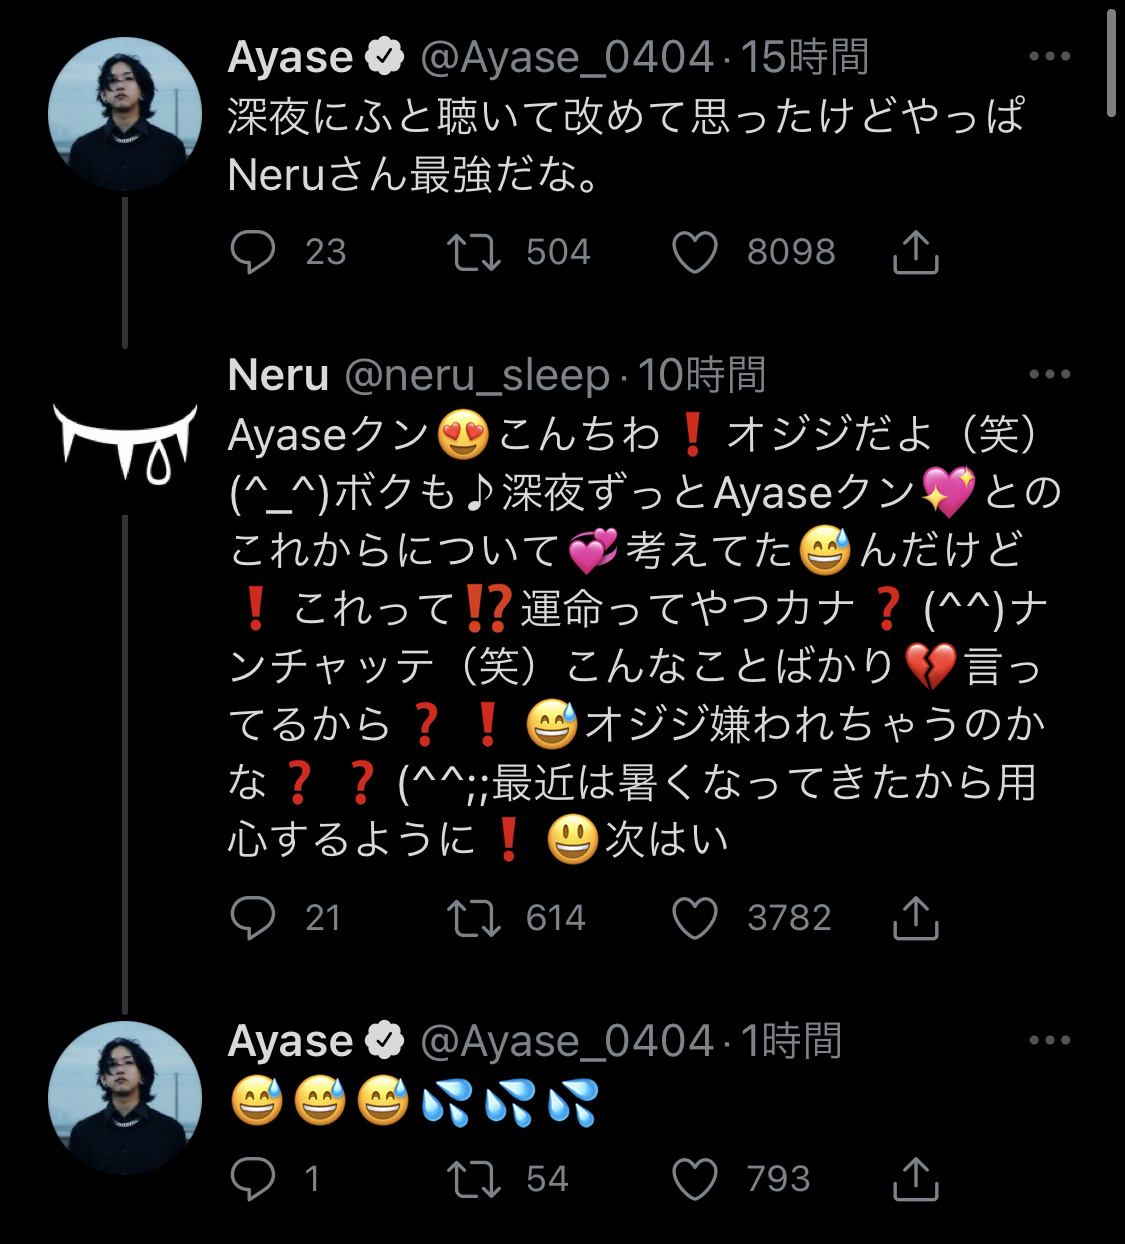Reply to Ayase's first tweet

click(253, 252)
